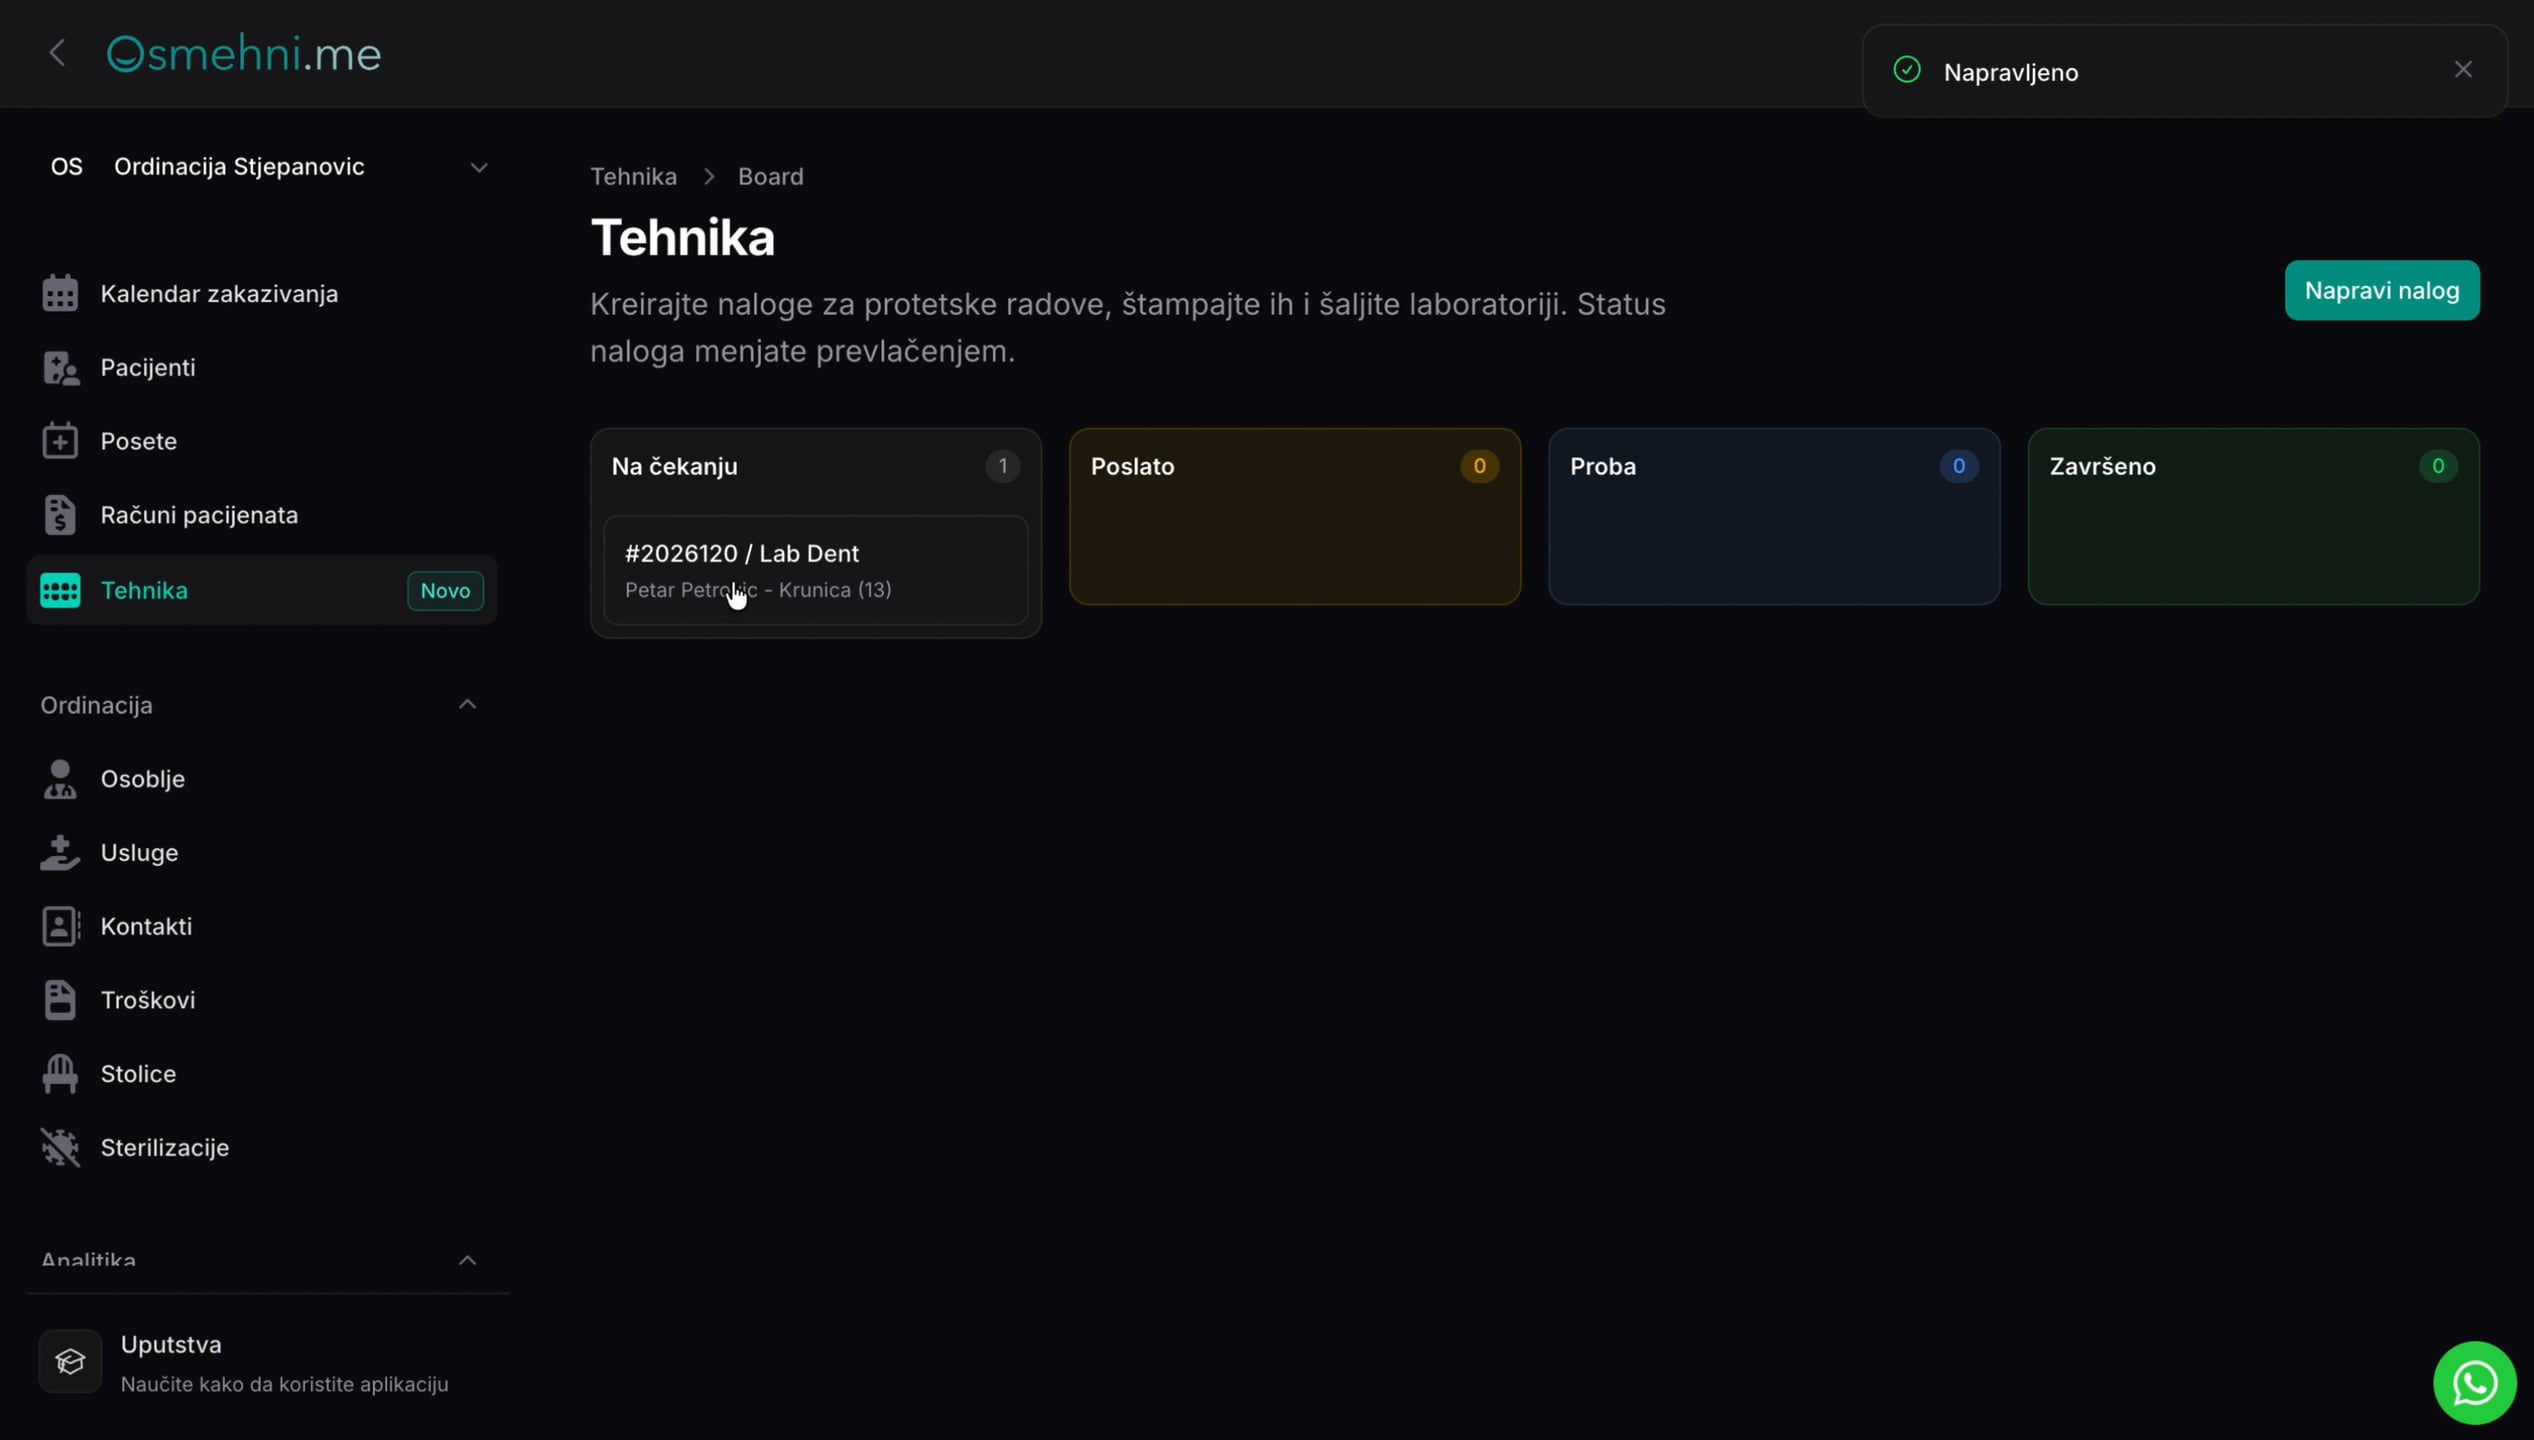Open the Stolice chair icon

(60, 1074)
